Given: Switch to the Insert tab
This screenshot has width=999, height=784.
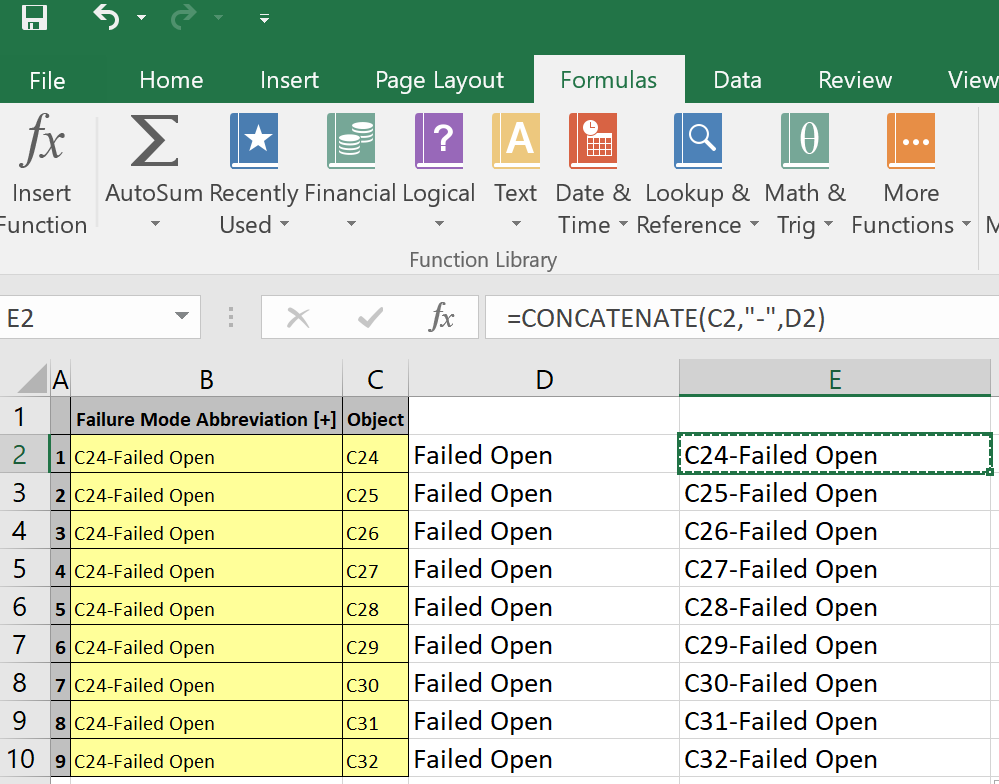Looking at the screenshot, I should click(289, 80).
